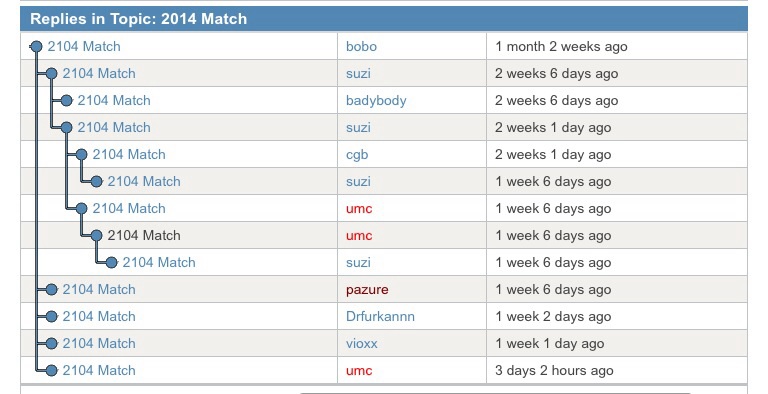Click the tree node circle in cgb's row

pos(81,154)
